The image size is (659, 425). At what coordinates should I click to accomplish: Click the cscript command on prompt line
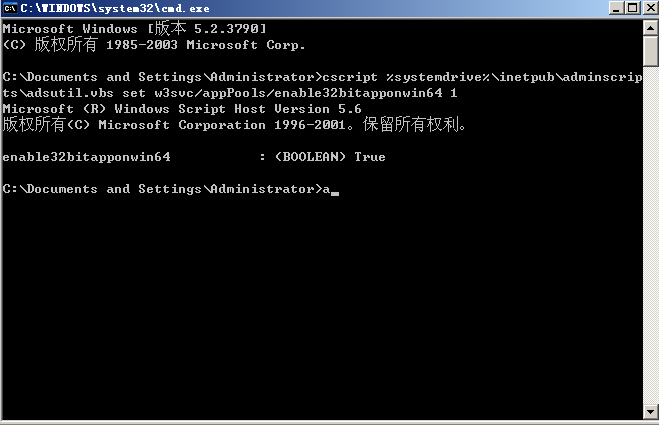(346, 77)
